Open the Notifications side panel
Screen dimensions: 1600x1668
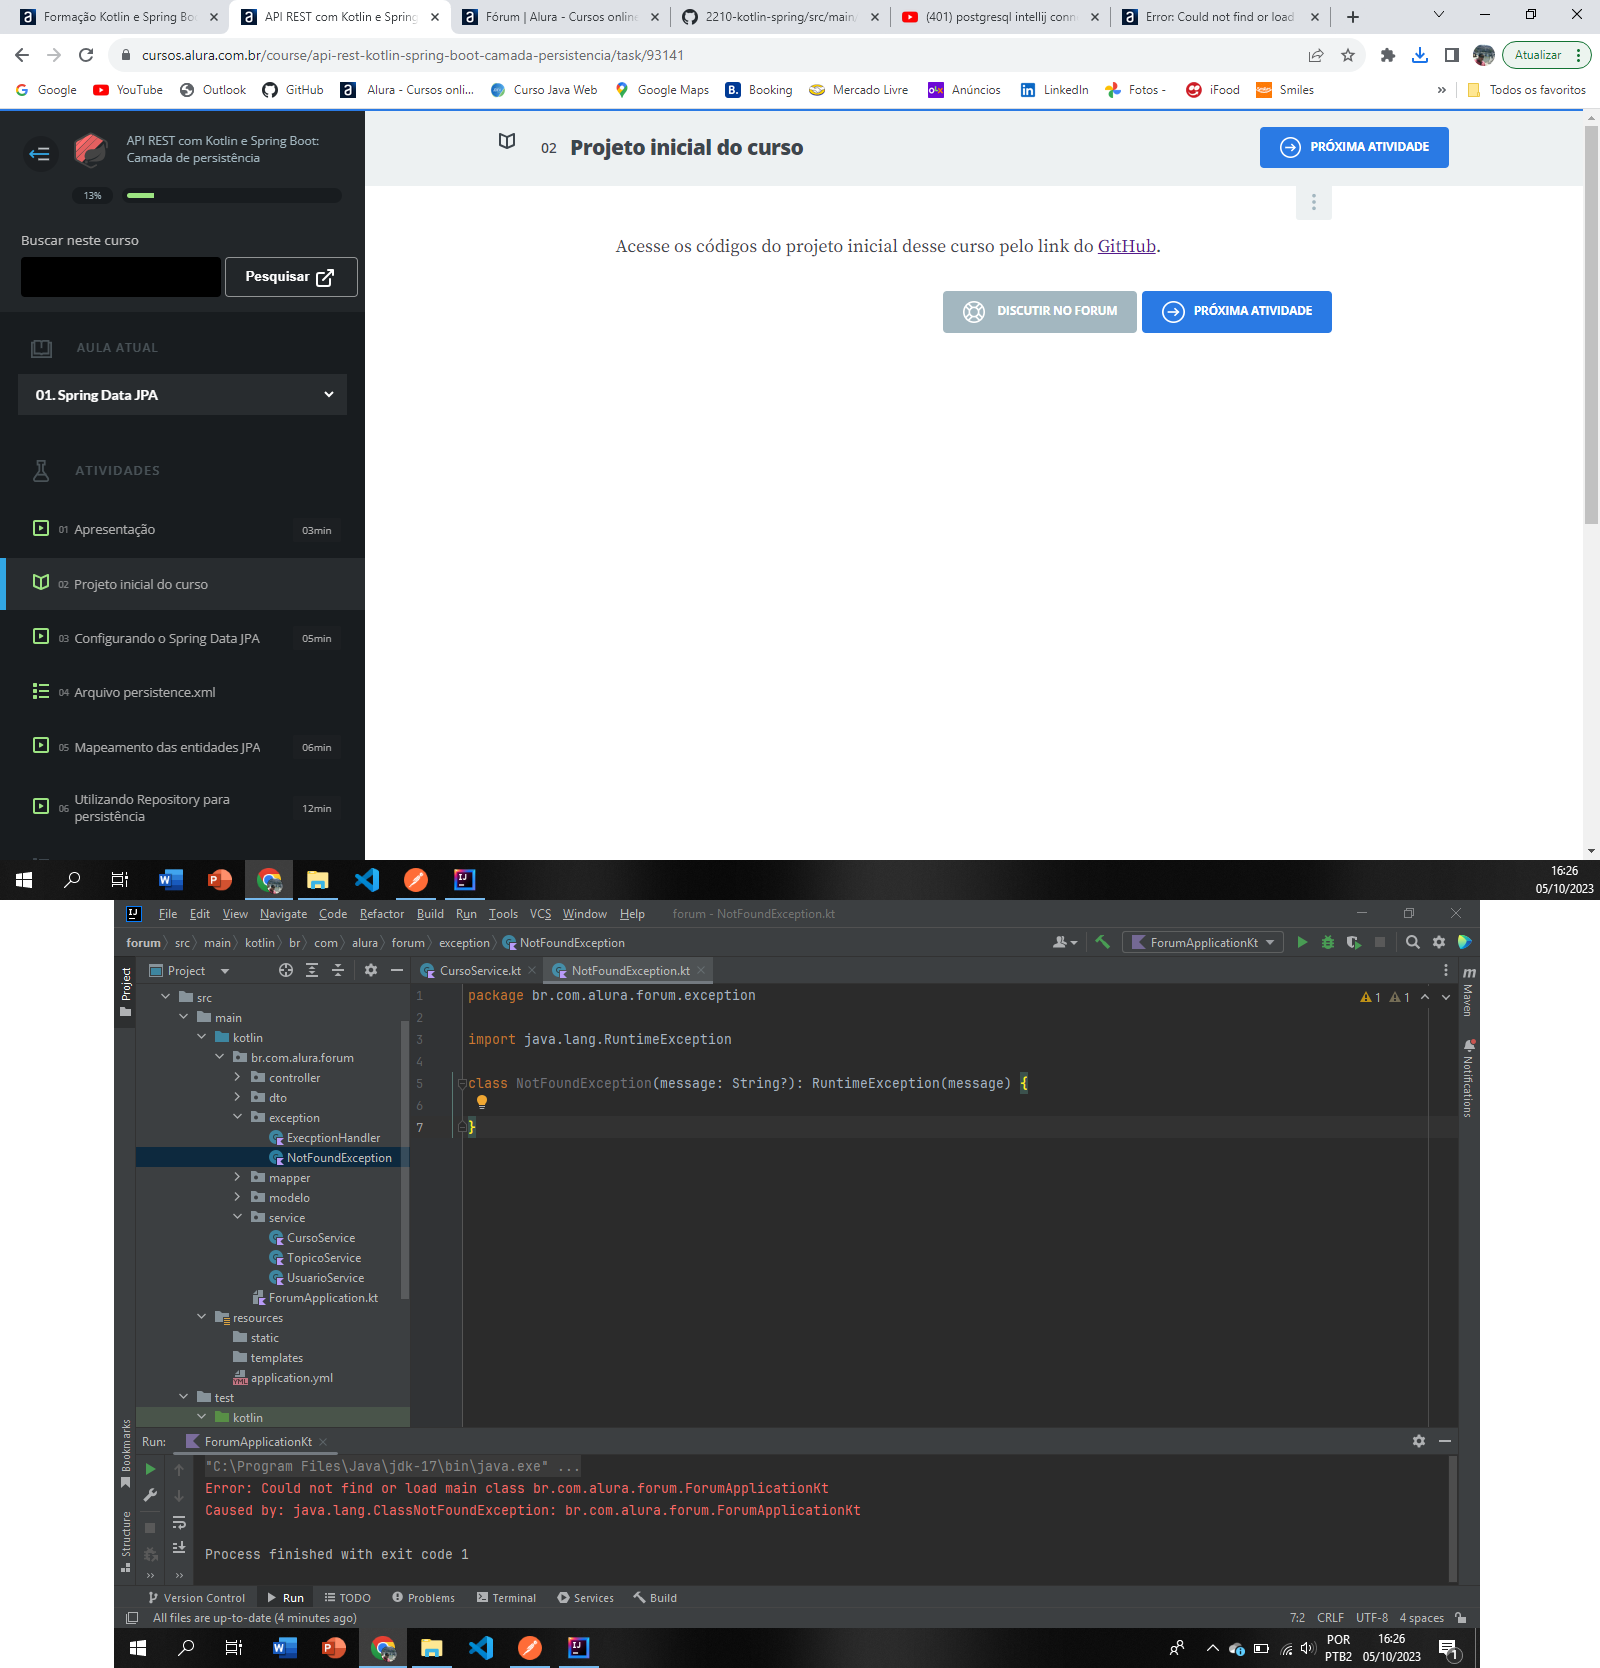(x=1468, y=1078)
